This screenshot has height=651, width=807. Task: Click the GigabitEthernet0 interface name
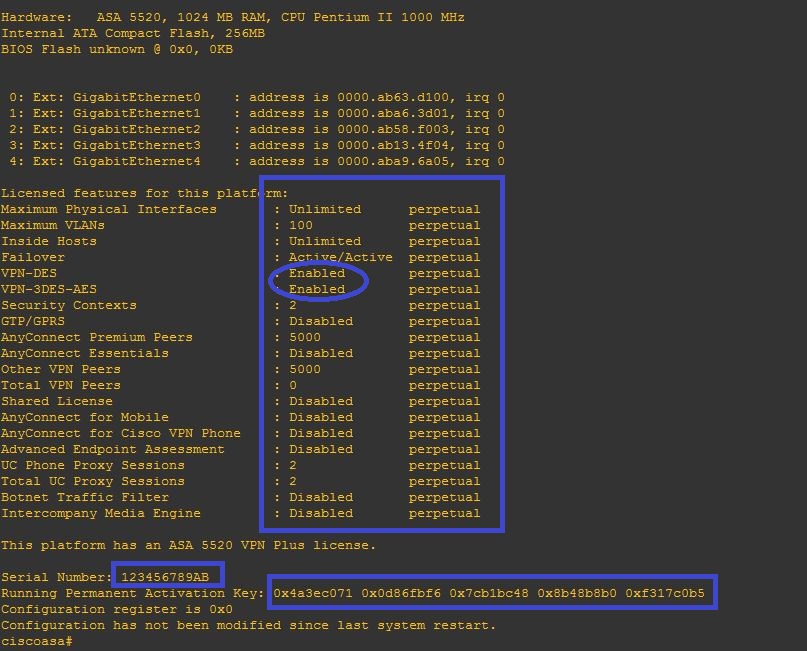coord(136,97)
